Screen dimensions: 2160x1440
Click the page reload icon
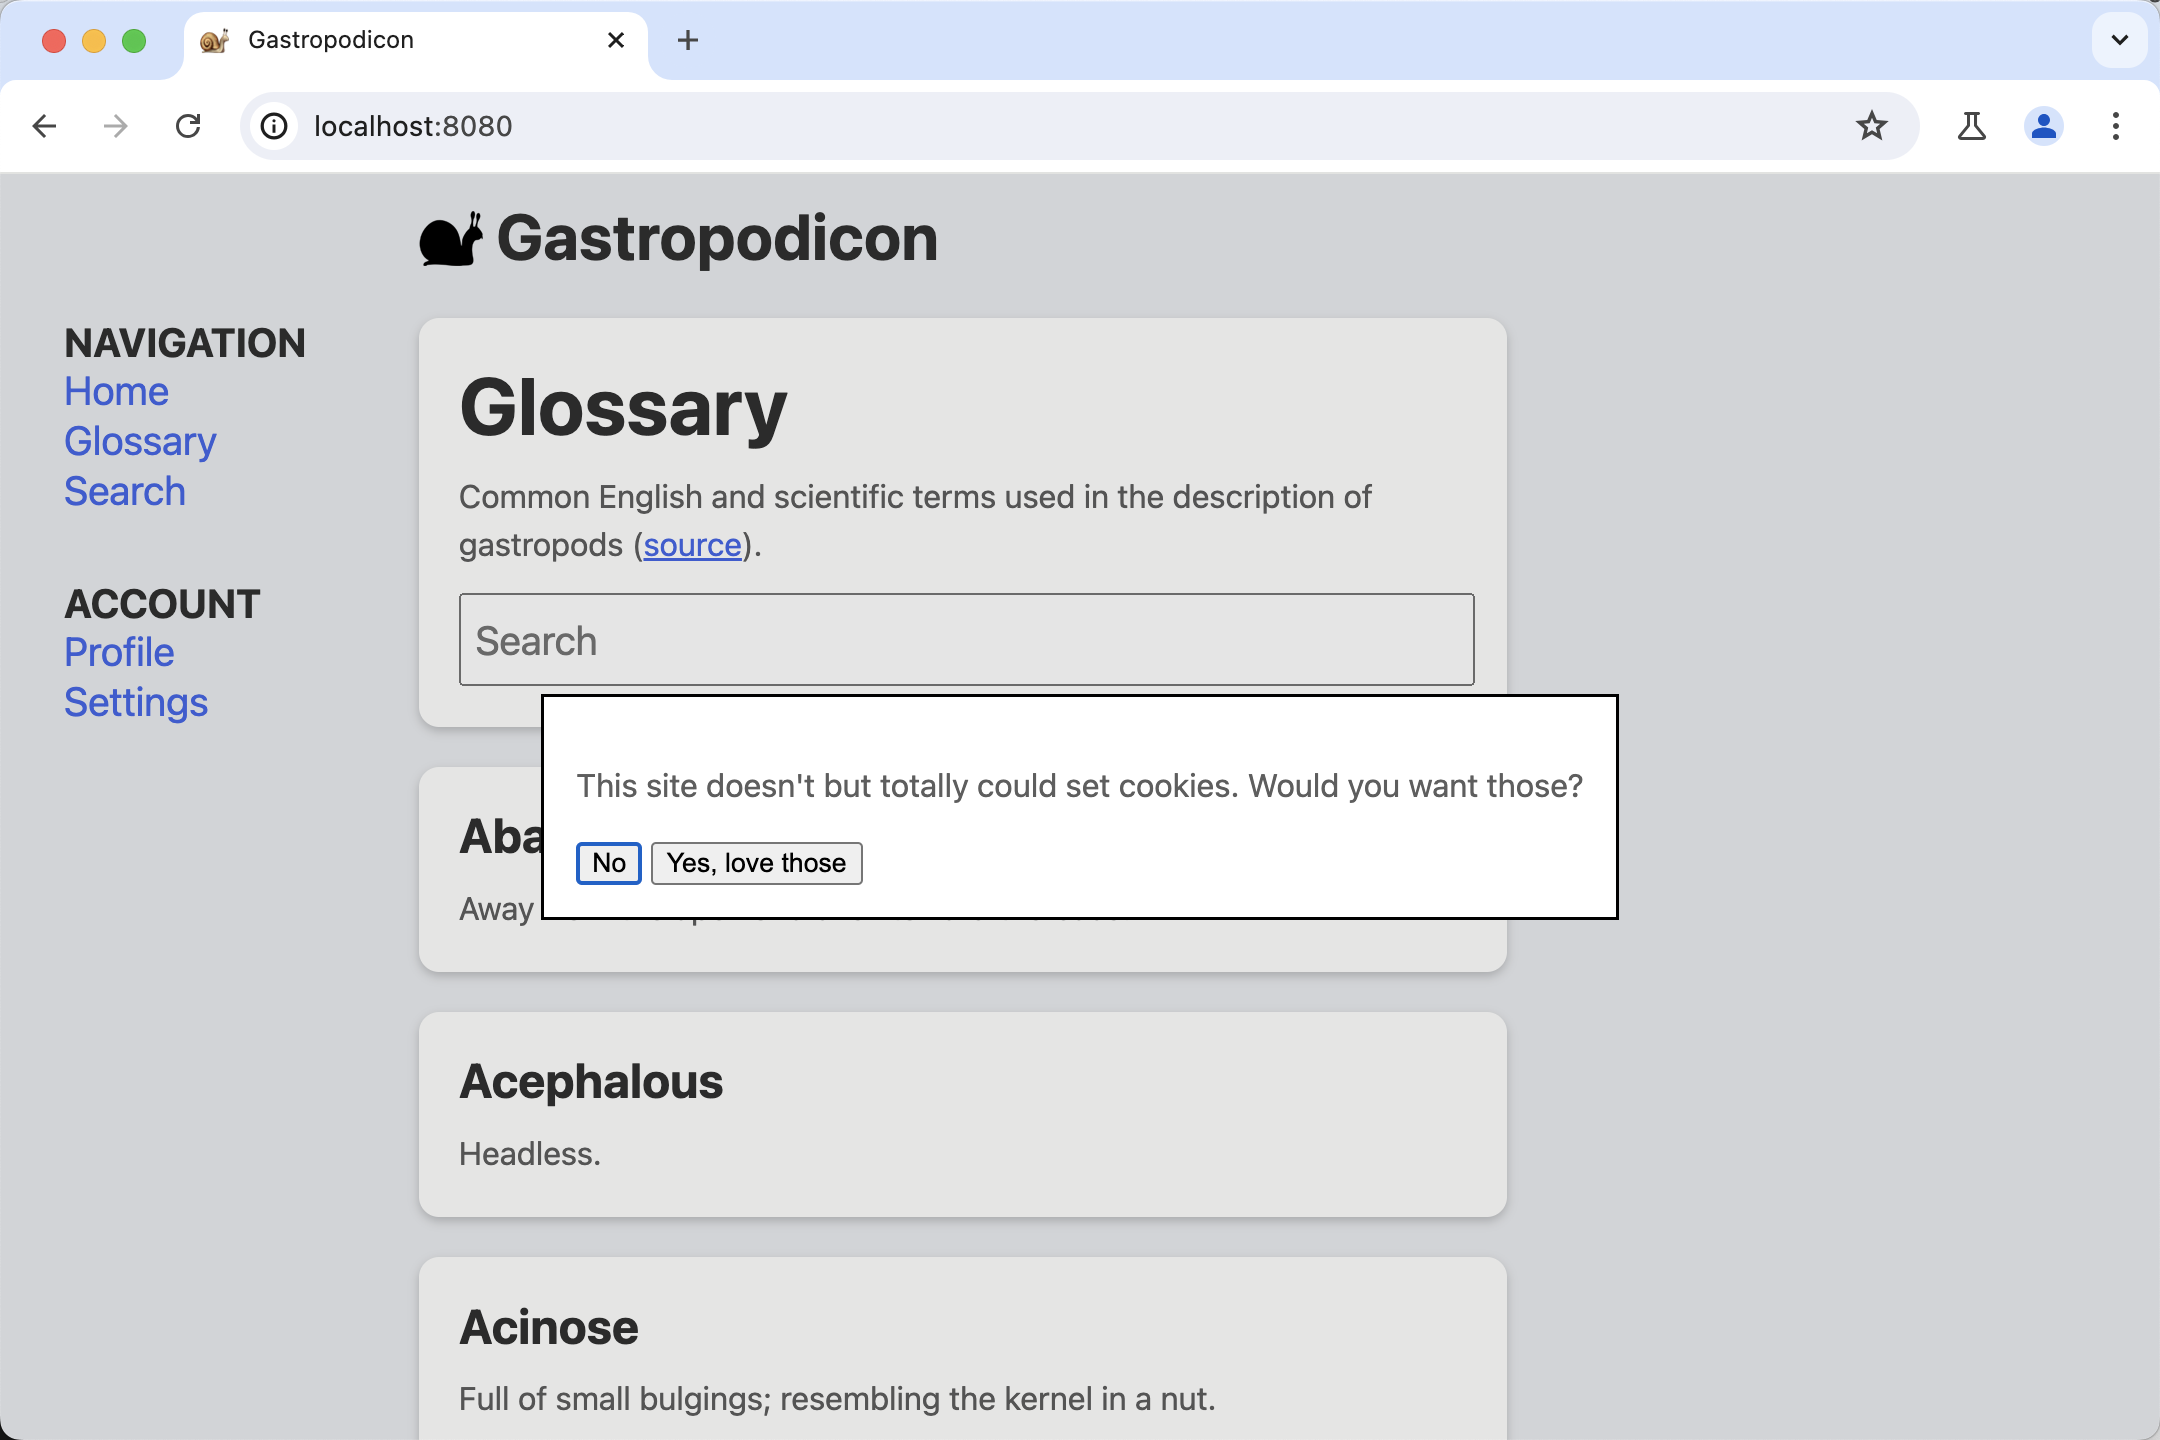pyautogui.click(x=190, y=127)
